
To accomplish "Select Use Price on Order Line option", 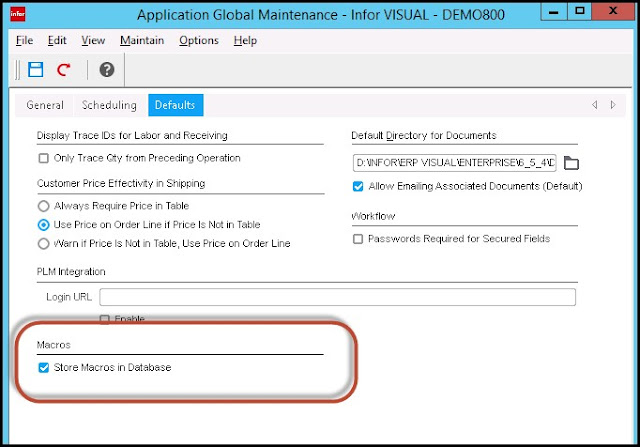I will click(43, 225).
